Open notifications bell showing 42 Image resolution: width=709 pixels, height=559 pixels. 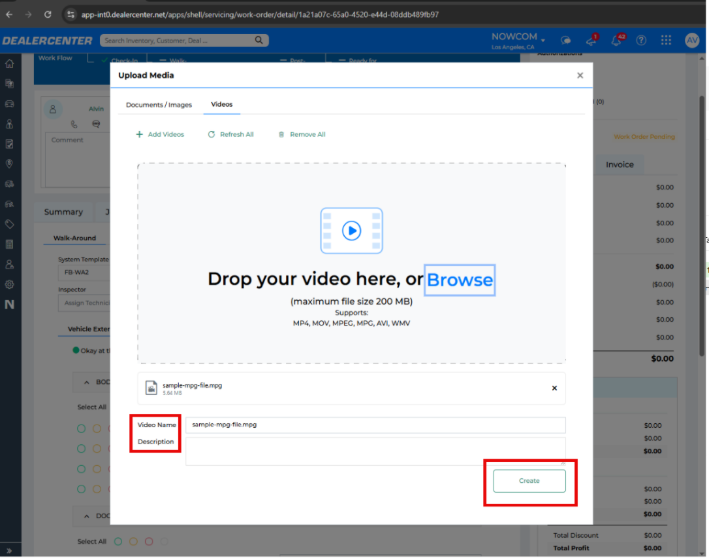618,40
